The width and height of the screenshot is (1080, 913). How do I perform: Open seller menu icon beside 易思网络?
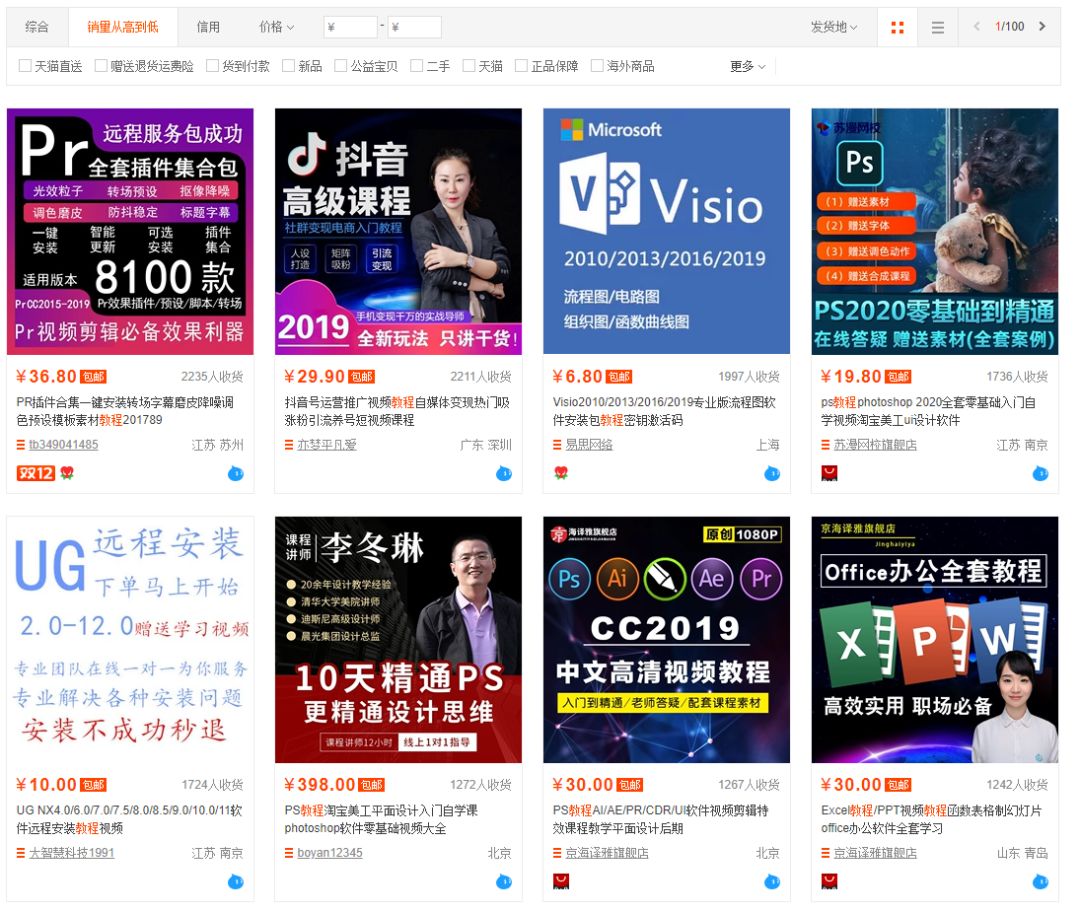pos(557,445)
